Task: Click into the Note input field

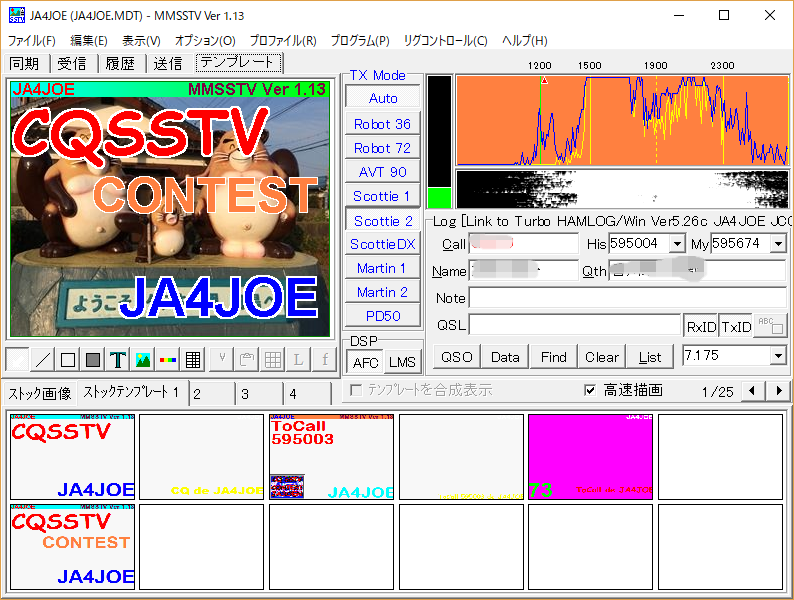Action: coord(627,298)
